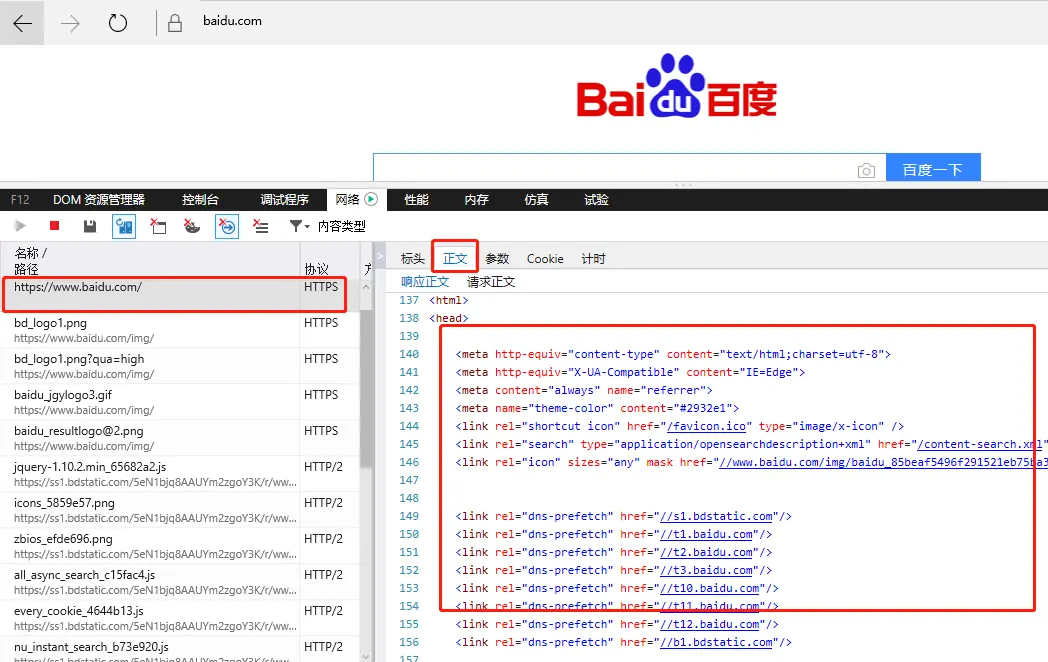Select the nu_instant_search_b73e920.js request

(x=180, y=650)
